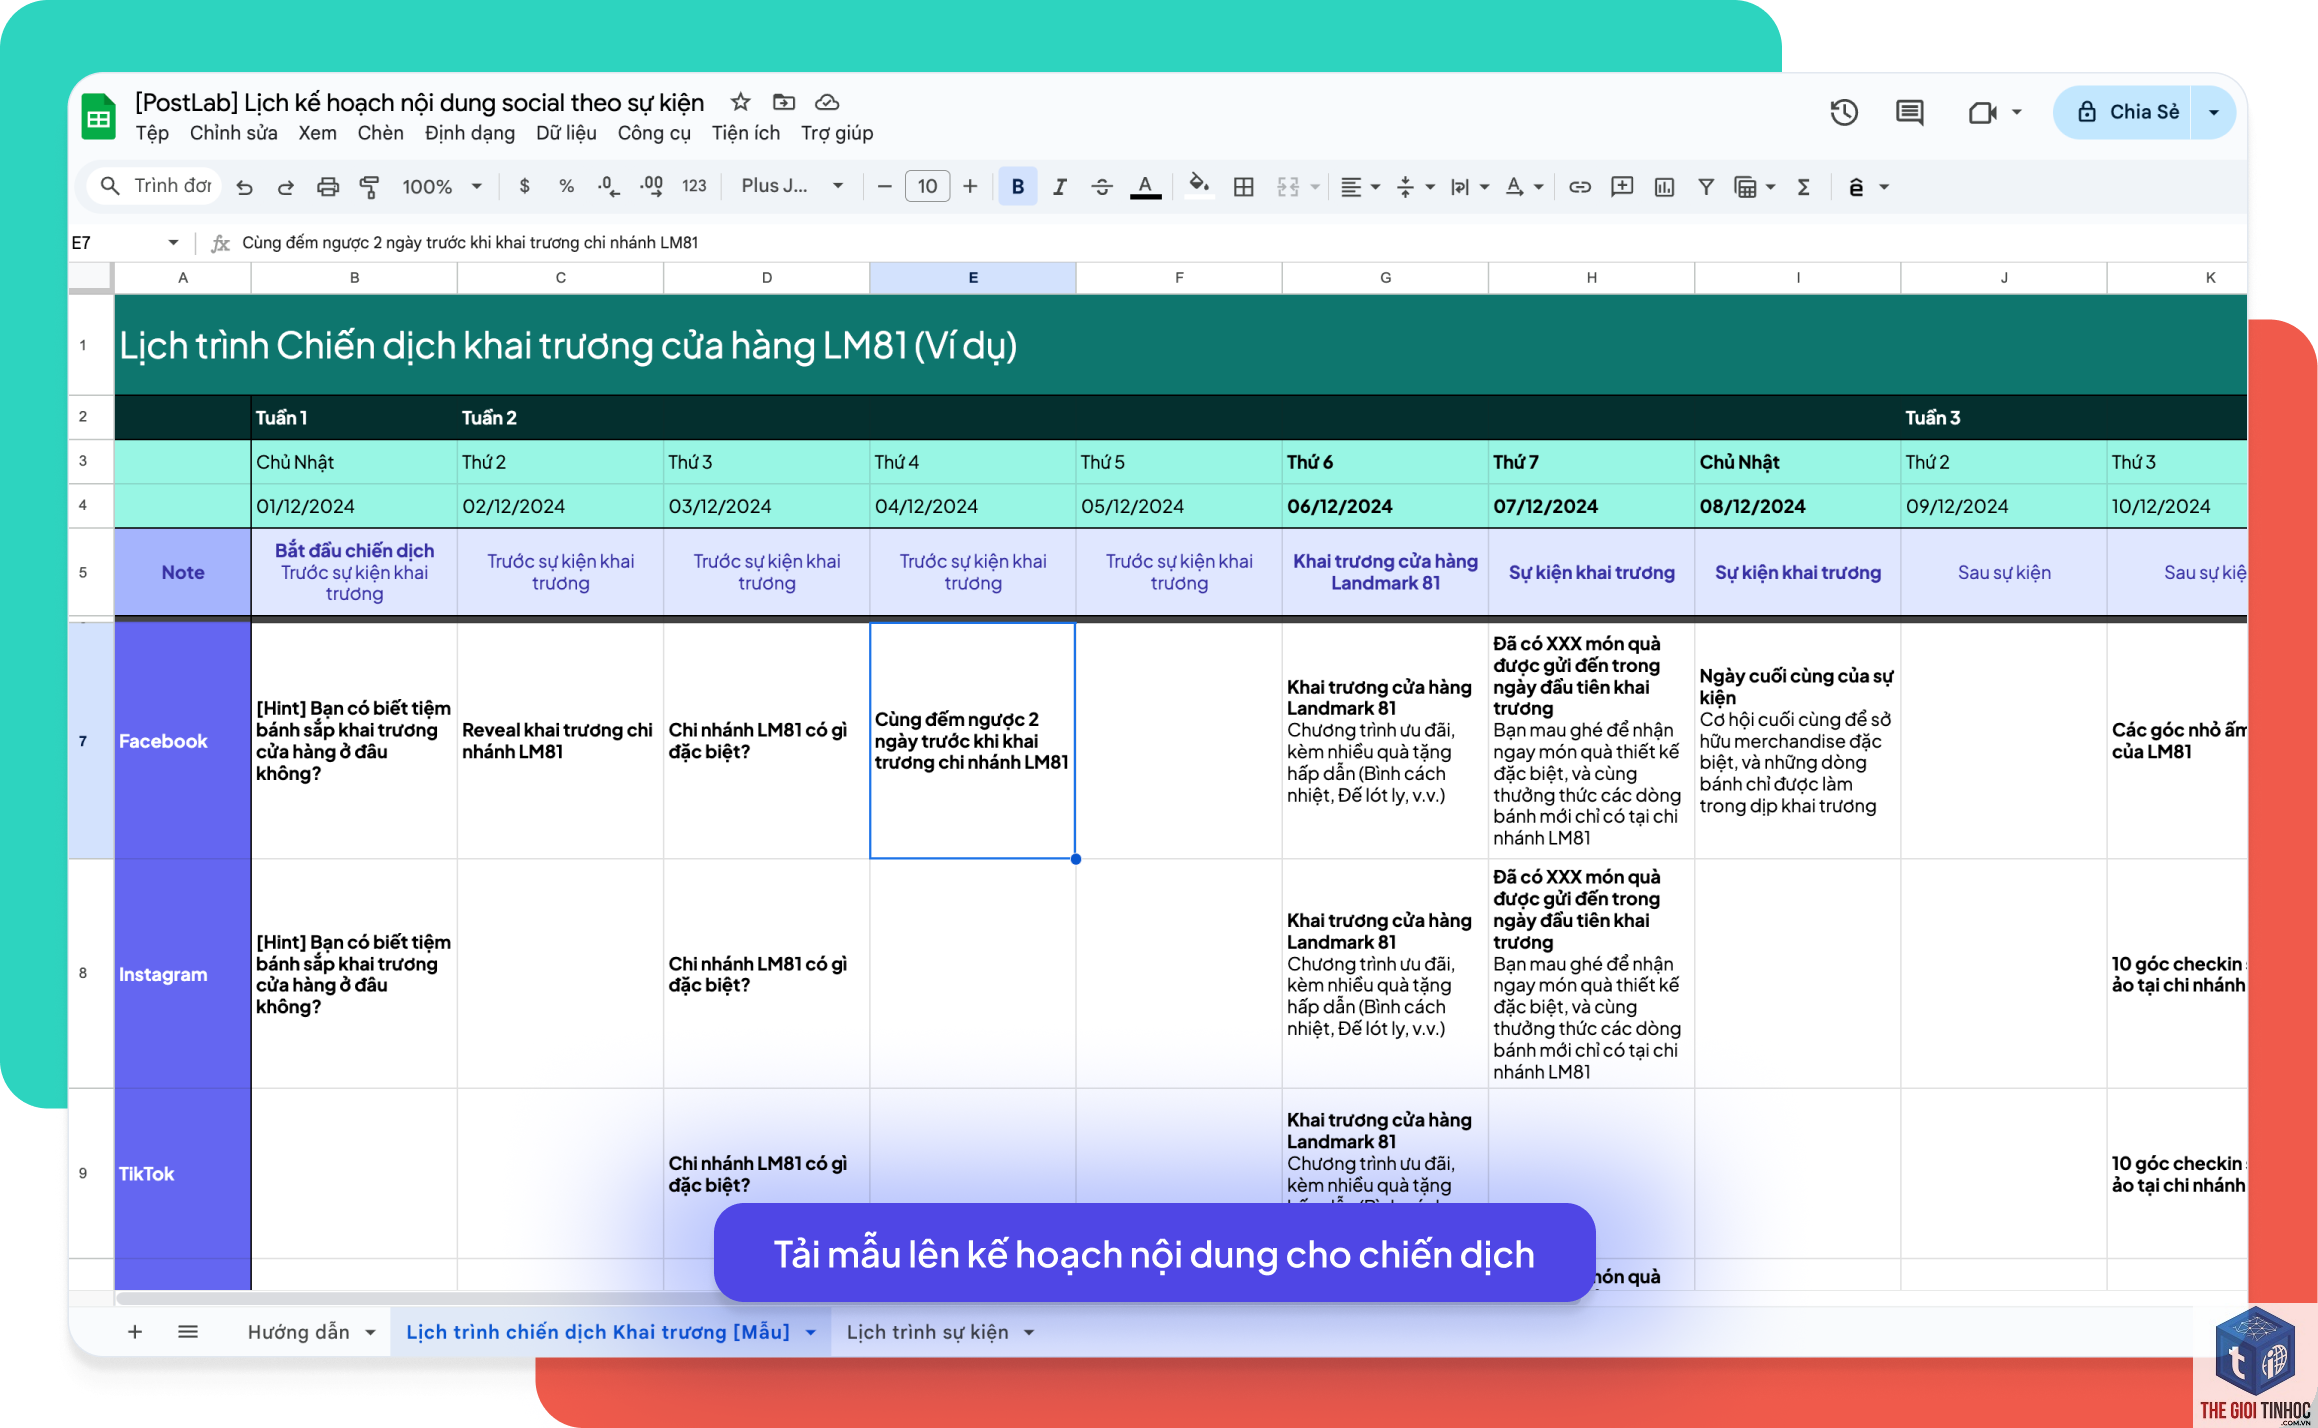Open the Filter views dropdown

point(1754,187)
